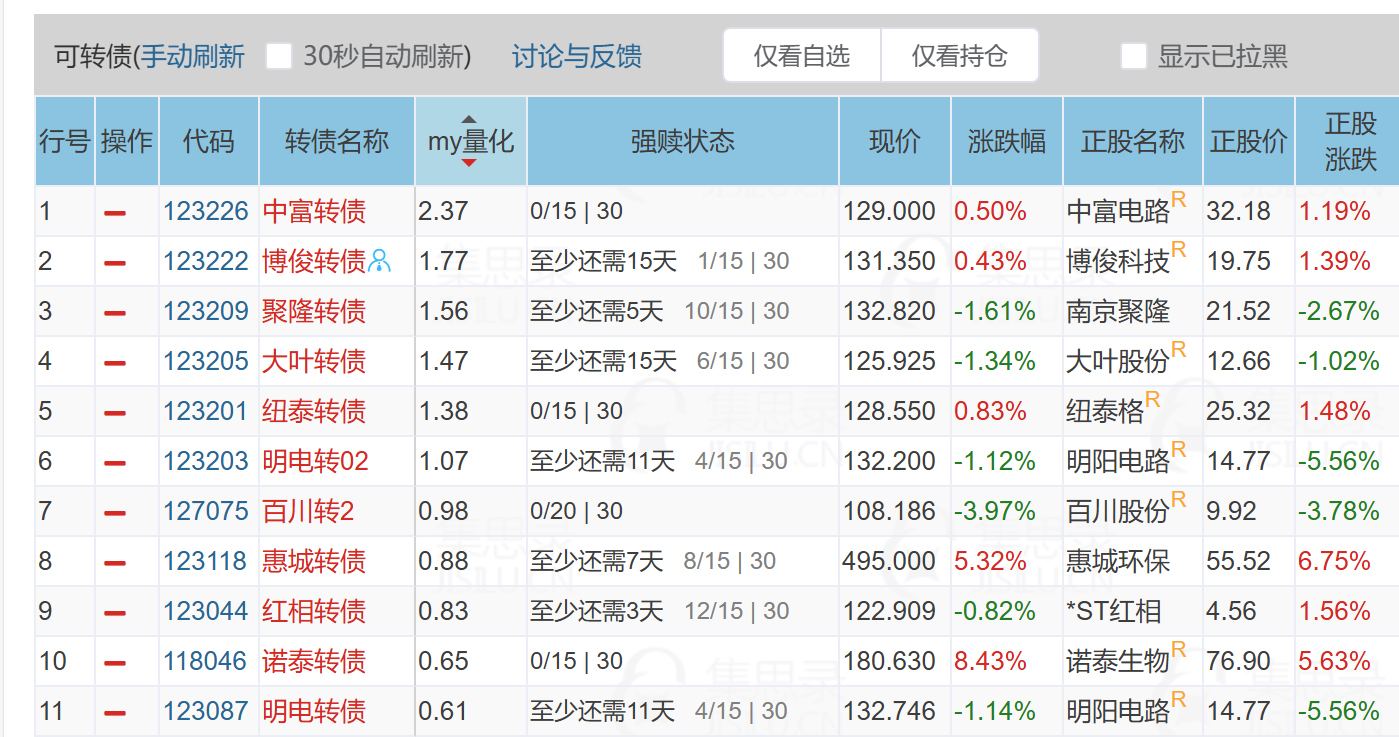Click the red minus icon for 百川转2
The height and width of the screenshot is (737, 1399).
coord(115,513)
